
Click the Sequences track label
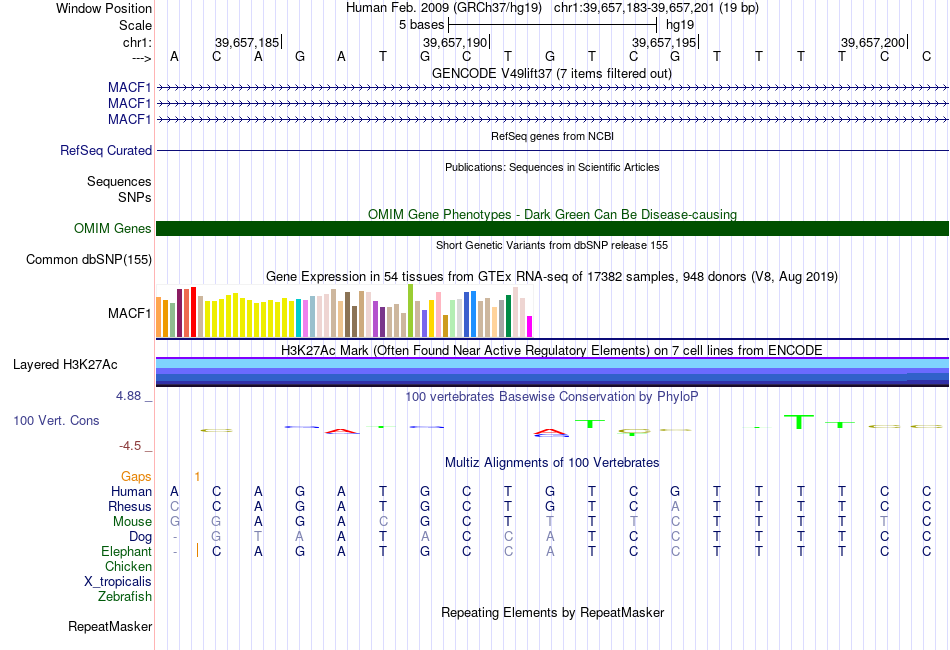[119, 181]
